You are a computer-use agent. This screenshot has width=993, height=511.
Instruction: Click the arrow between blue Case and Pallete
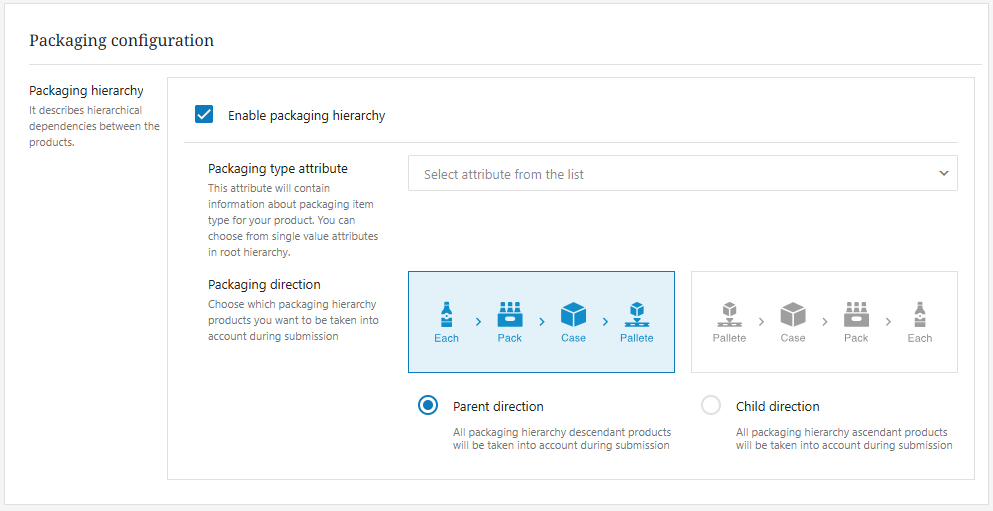605,322
